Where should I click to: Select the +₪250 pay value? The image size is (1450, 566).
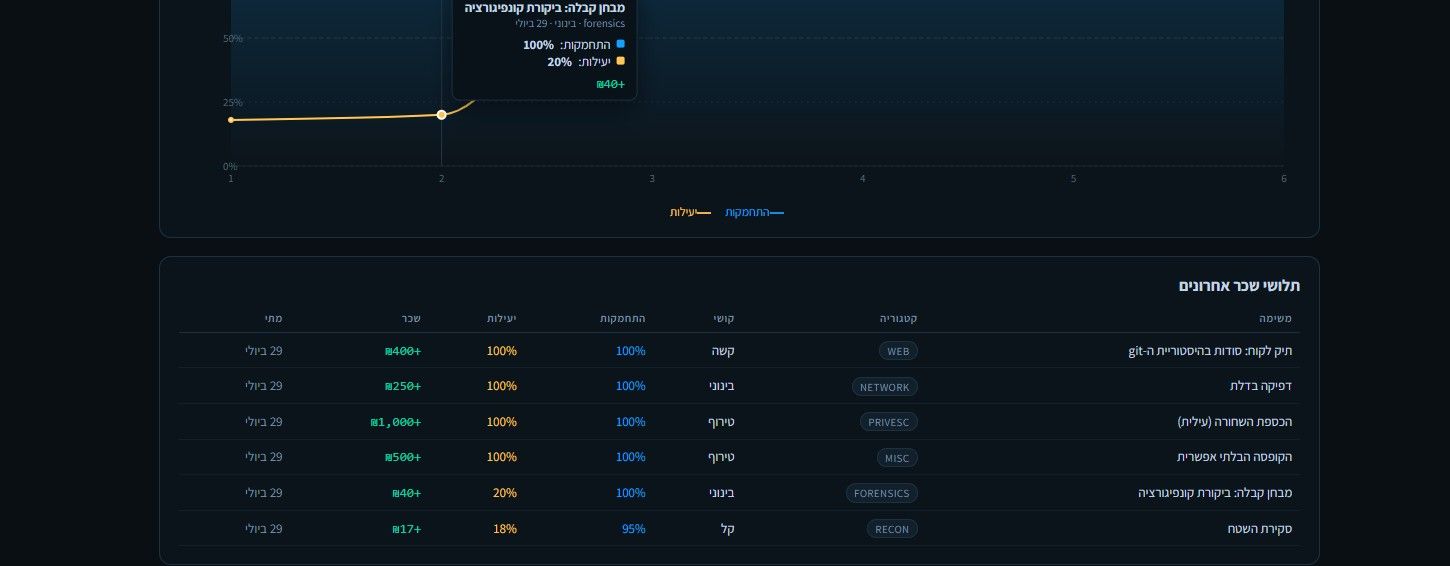click(x=403, y=386)
